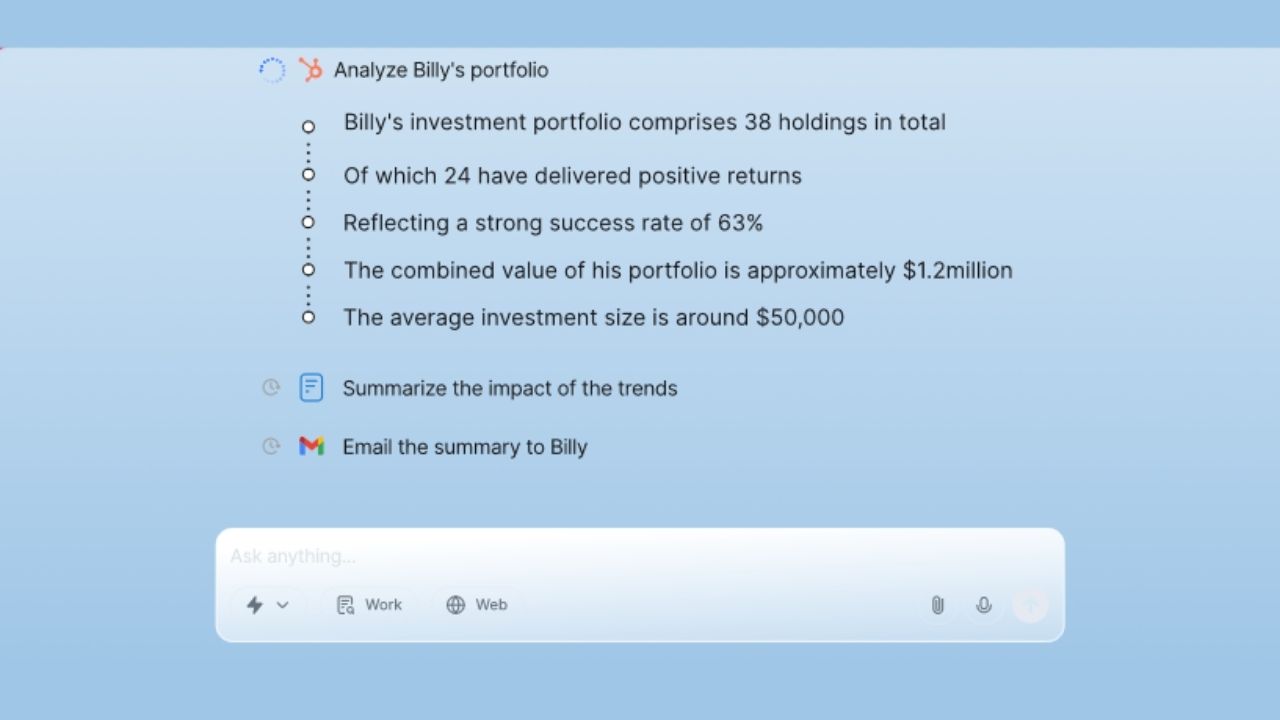Click the HubSpot icon beside Analyze Billy's portfolio
Image resolution: width=1280 pixels, height=720 pixels.
coord(311,70)
